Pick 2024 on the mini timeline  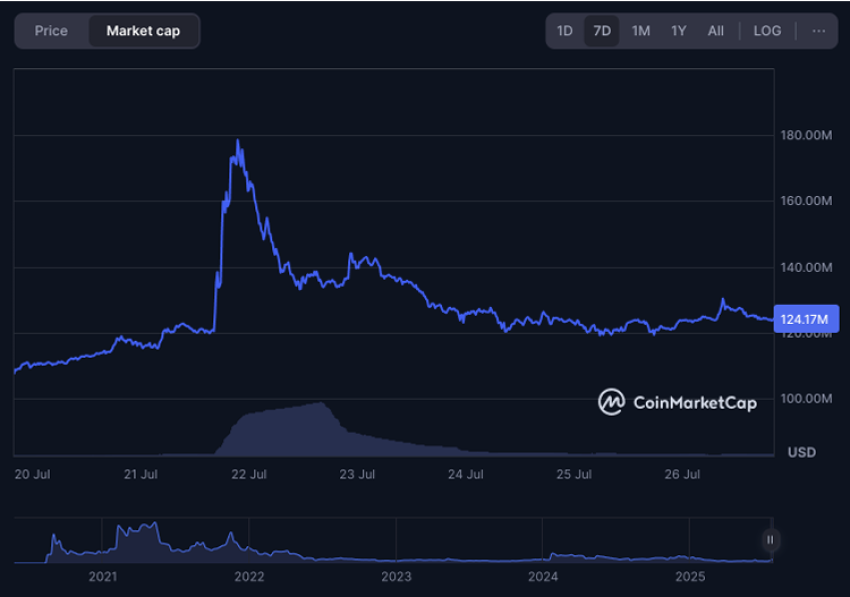pos(543,577)
